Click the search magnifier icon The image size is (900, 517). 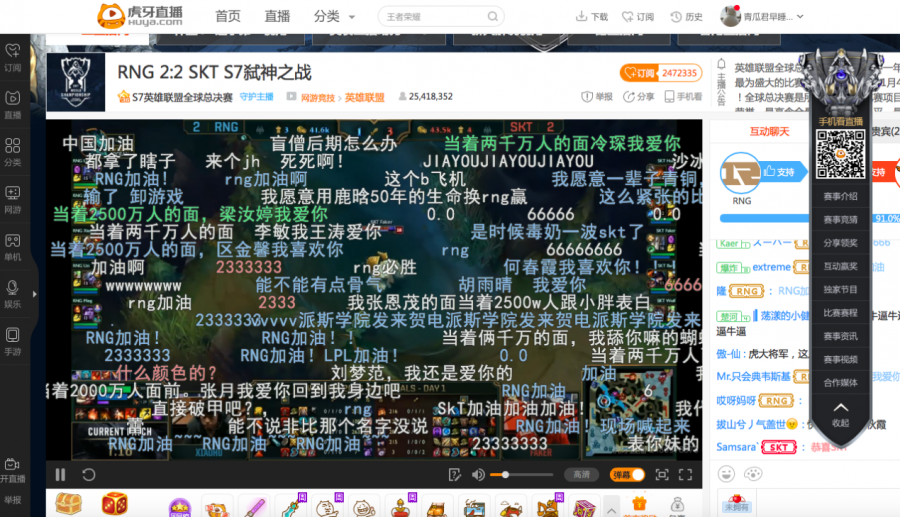(492, 17)
